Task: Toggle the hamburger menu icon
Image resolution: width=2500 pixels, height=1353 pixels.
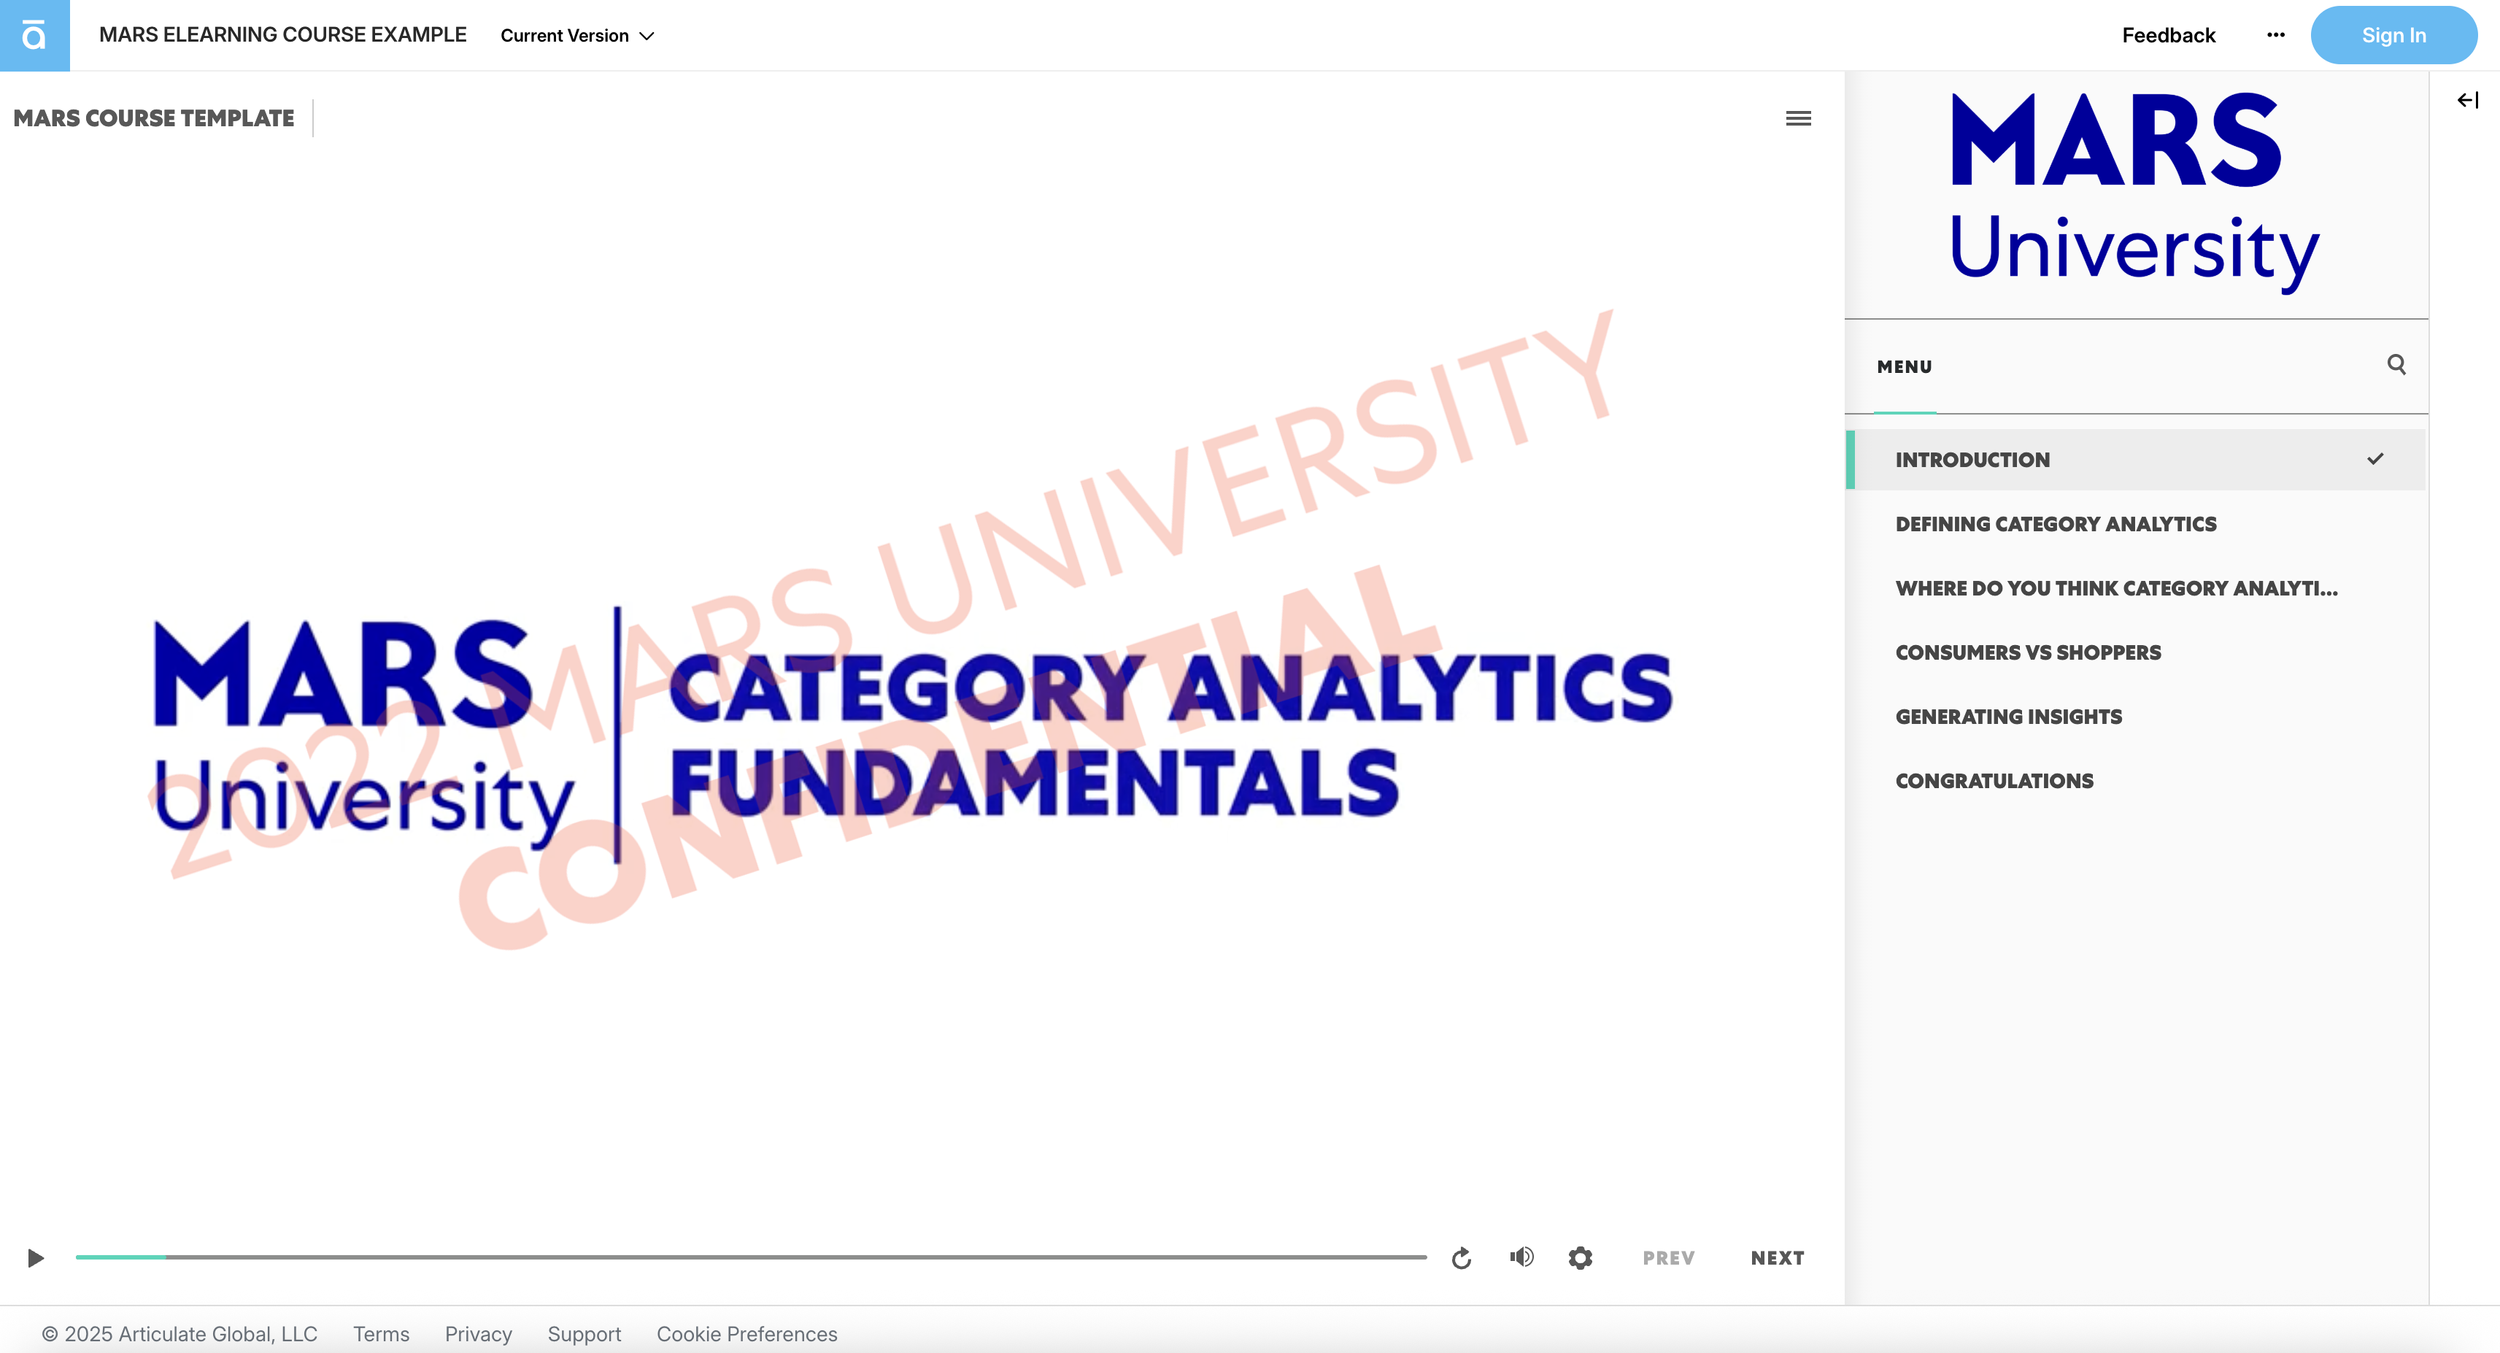Action: point(1798,118)
